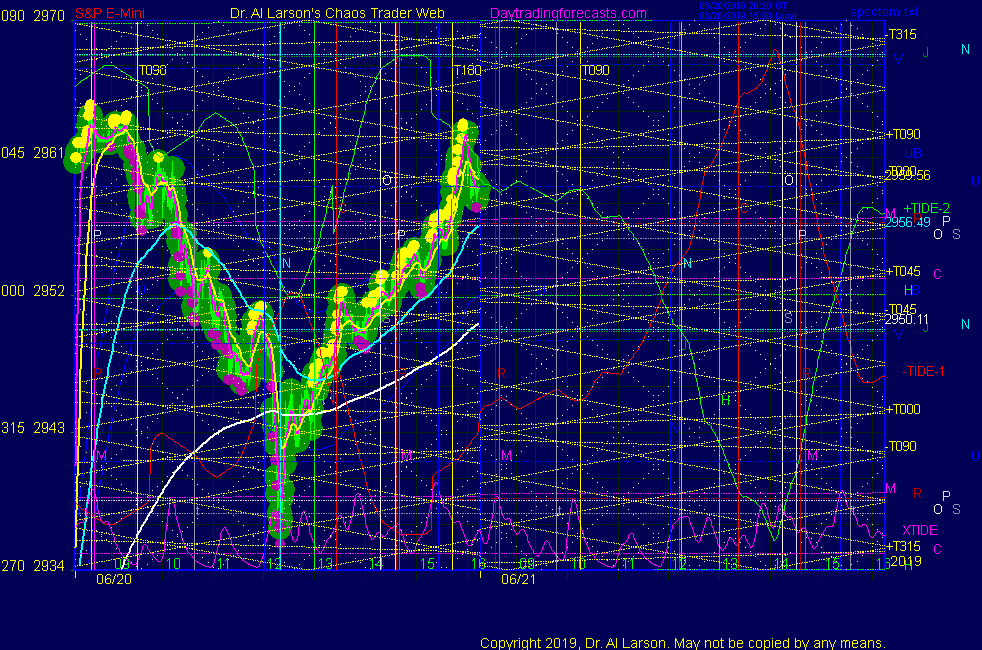Click the "2959.56" price value on the right
The height and width of the screenshot is (650, 982).
coord(907,176)
